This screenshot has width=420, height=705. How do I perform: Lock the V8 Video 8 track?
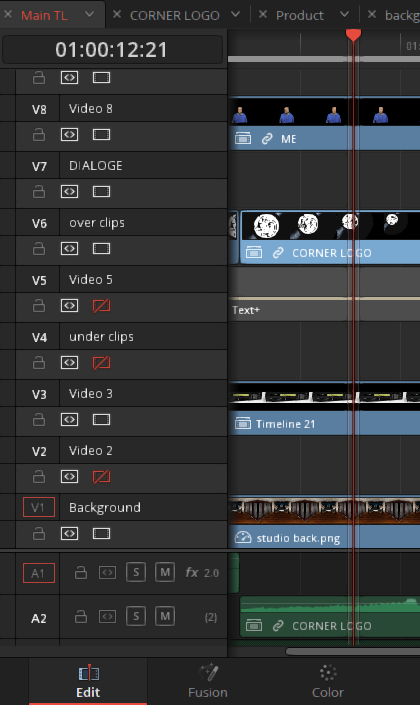[x=39, y=134]
